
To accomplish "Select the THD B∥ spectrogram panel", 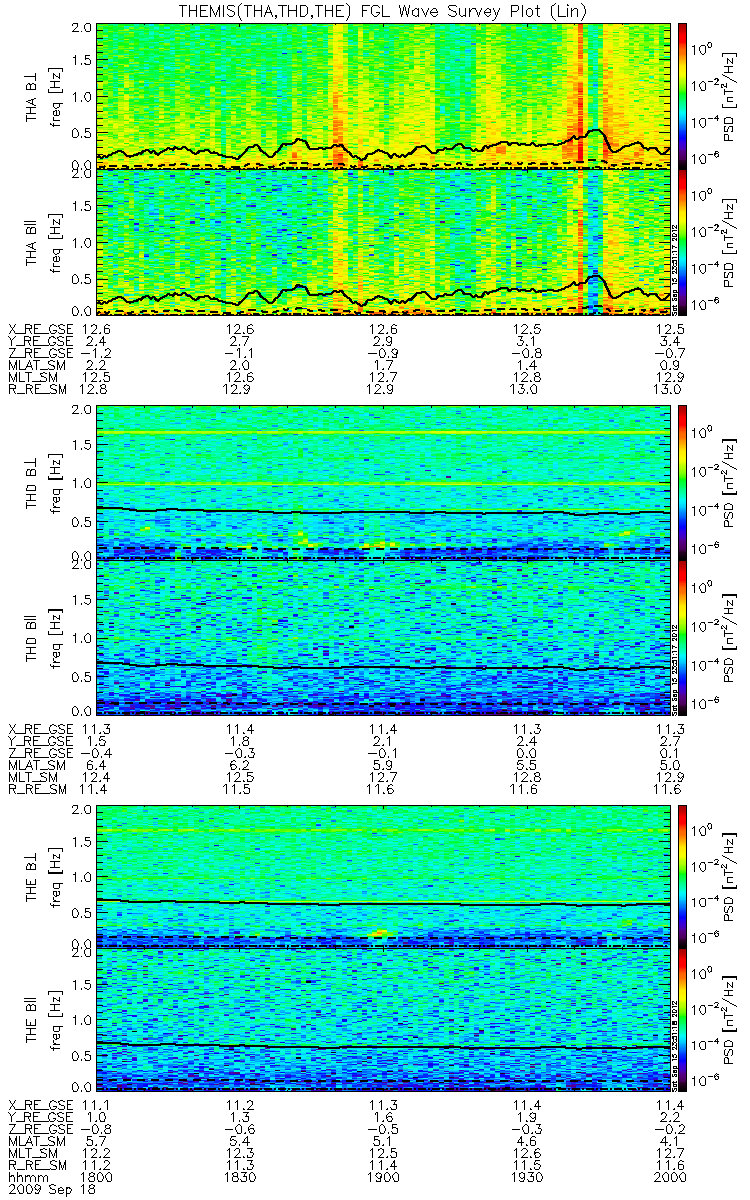I will pos(383,637).
